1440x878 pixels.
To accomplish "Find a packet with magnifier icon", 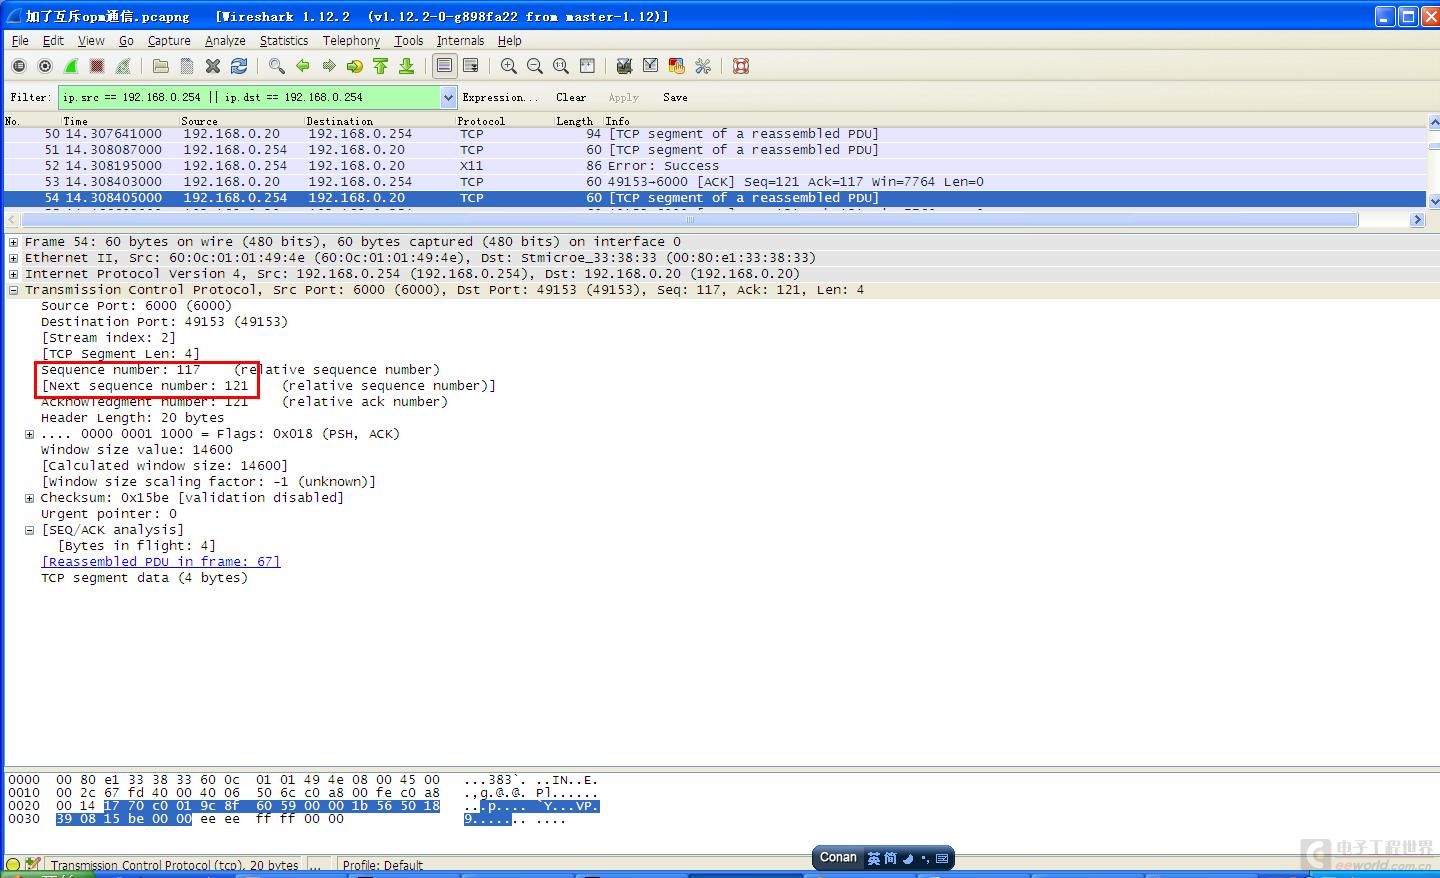I will (276, 66).
